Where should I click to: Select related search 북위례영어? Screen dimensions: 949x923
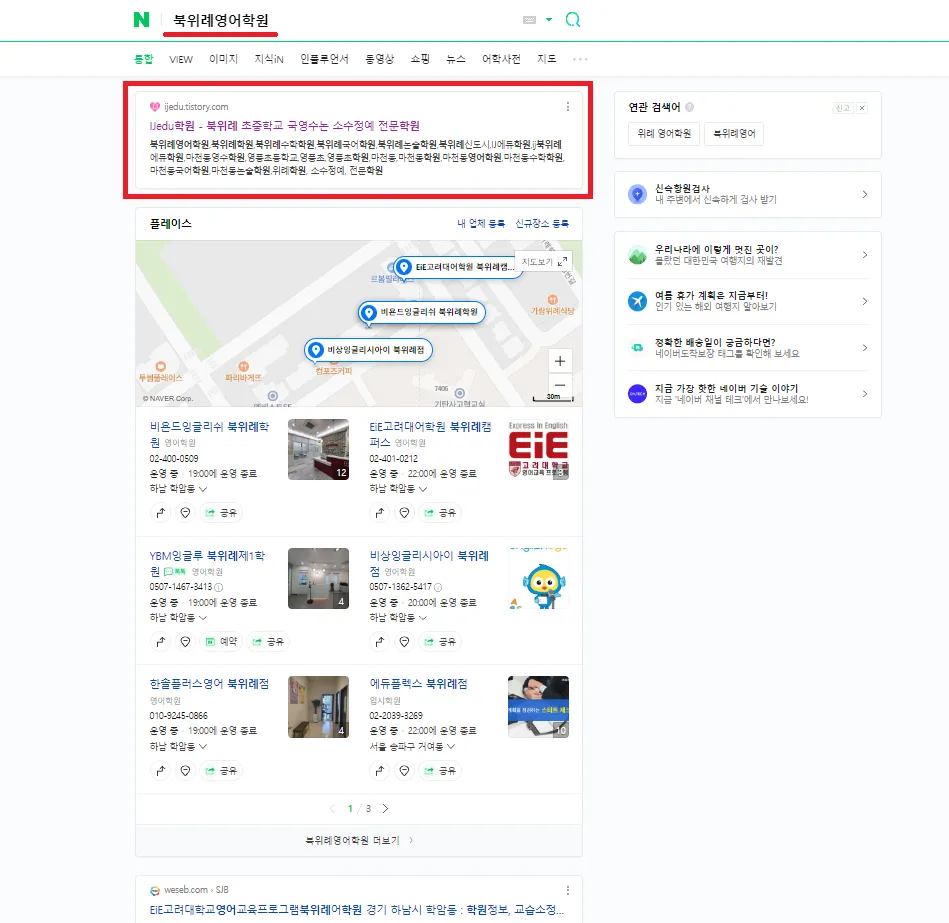tap(734, 134)
